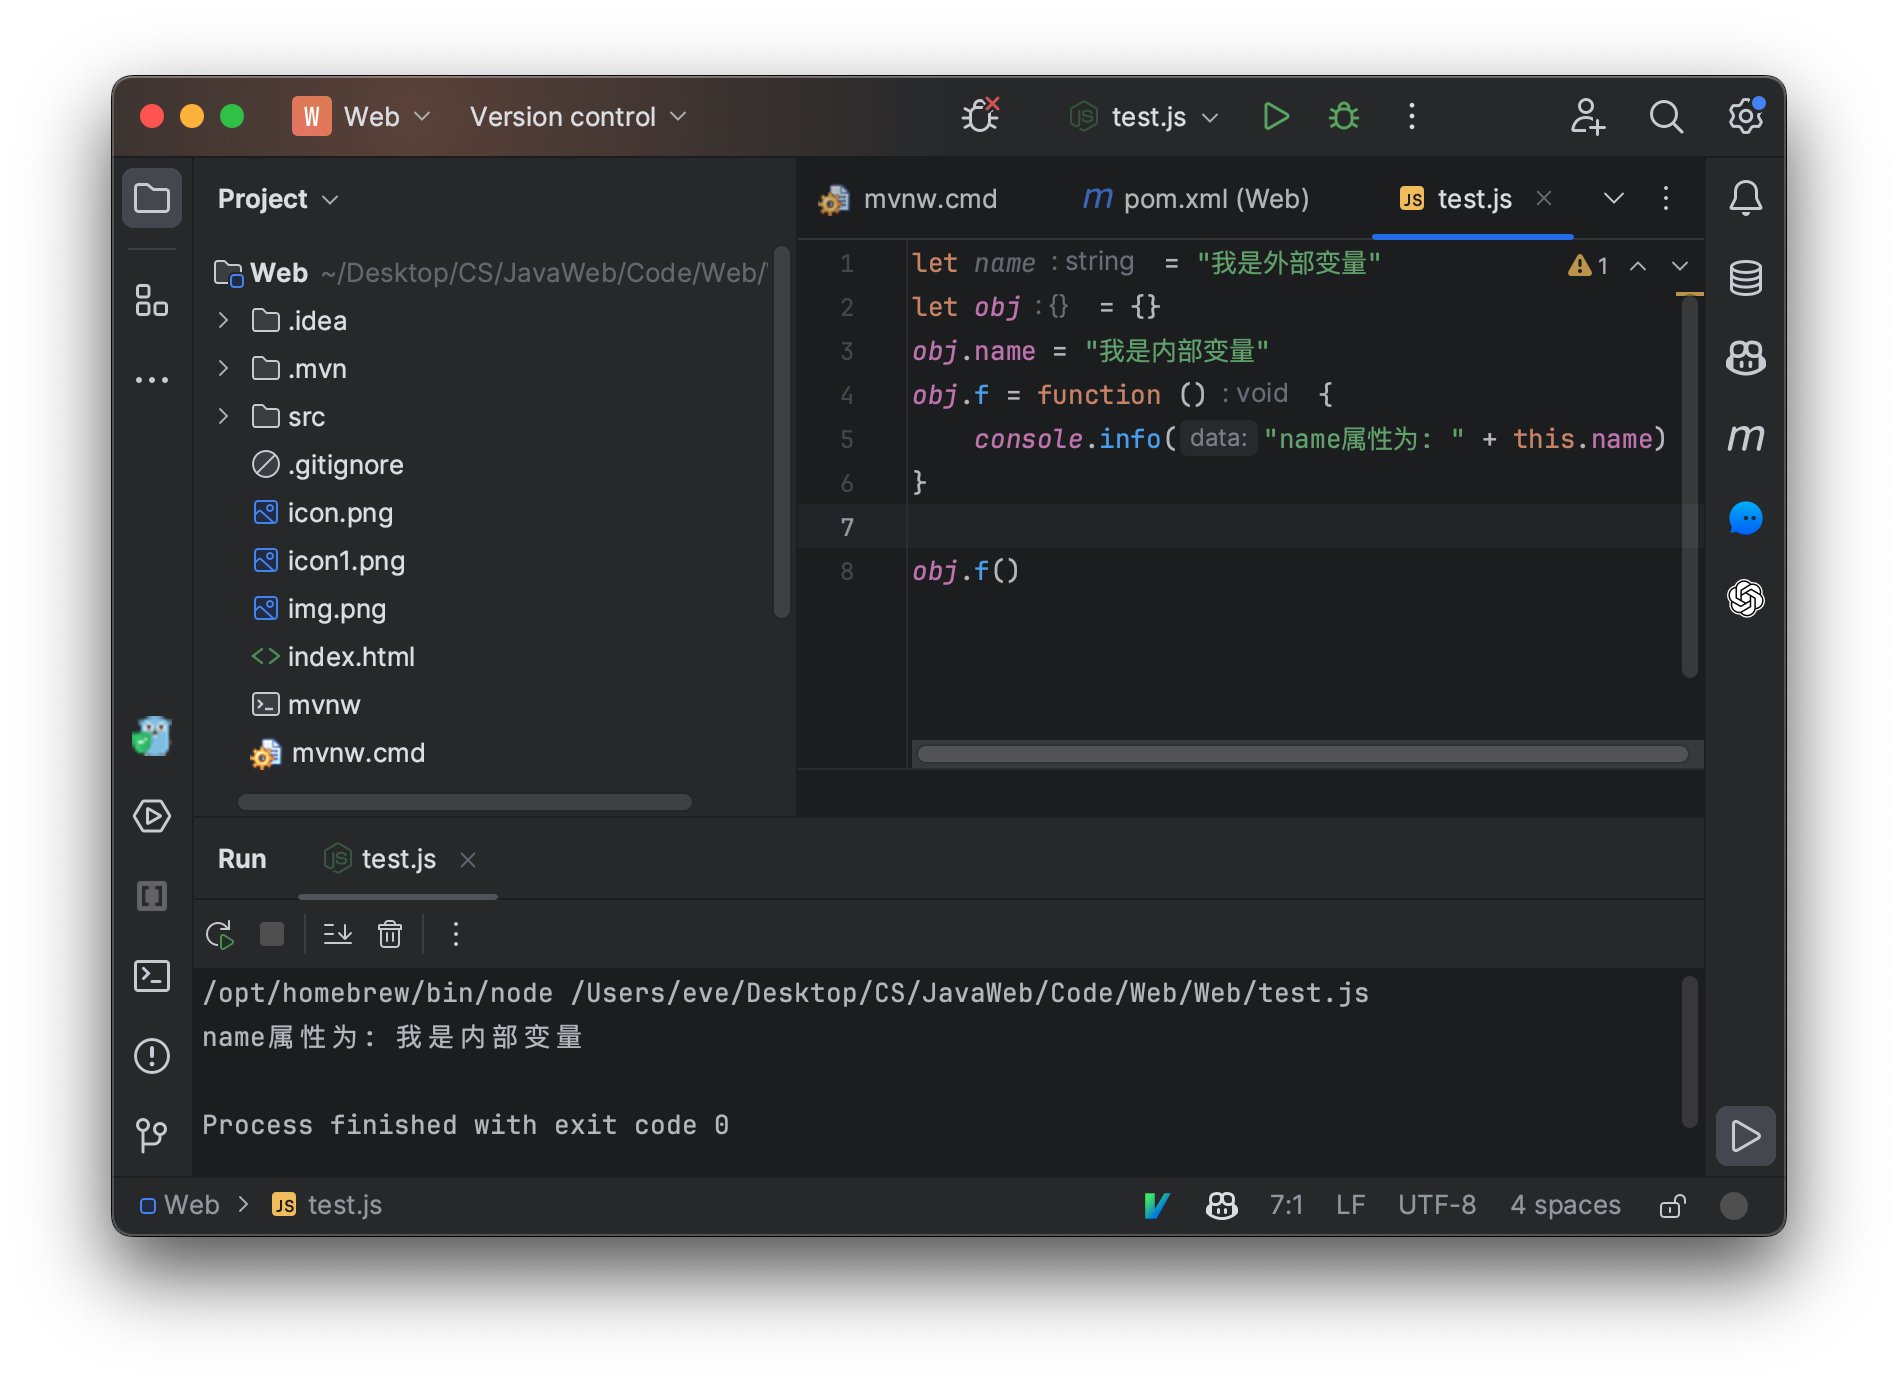The image size is (1898, 1384).
Task: Open the Copilot tool window in right sidebar
Action: [1746, 358]
